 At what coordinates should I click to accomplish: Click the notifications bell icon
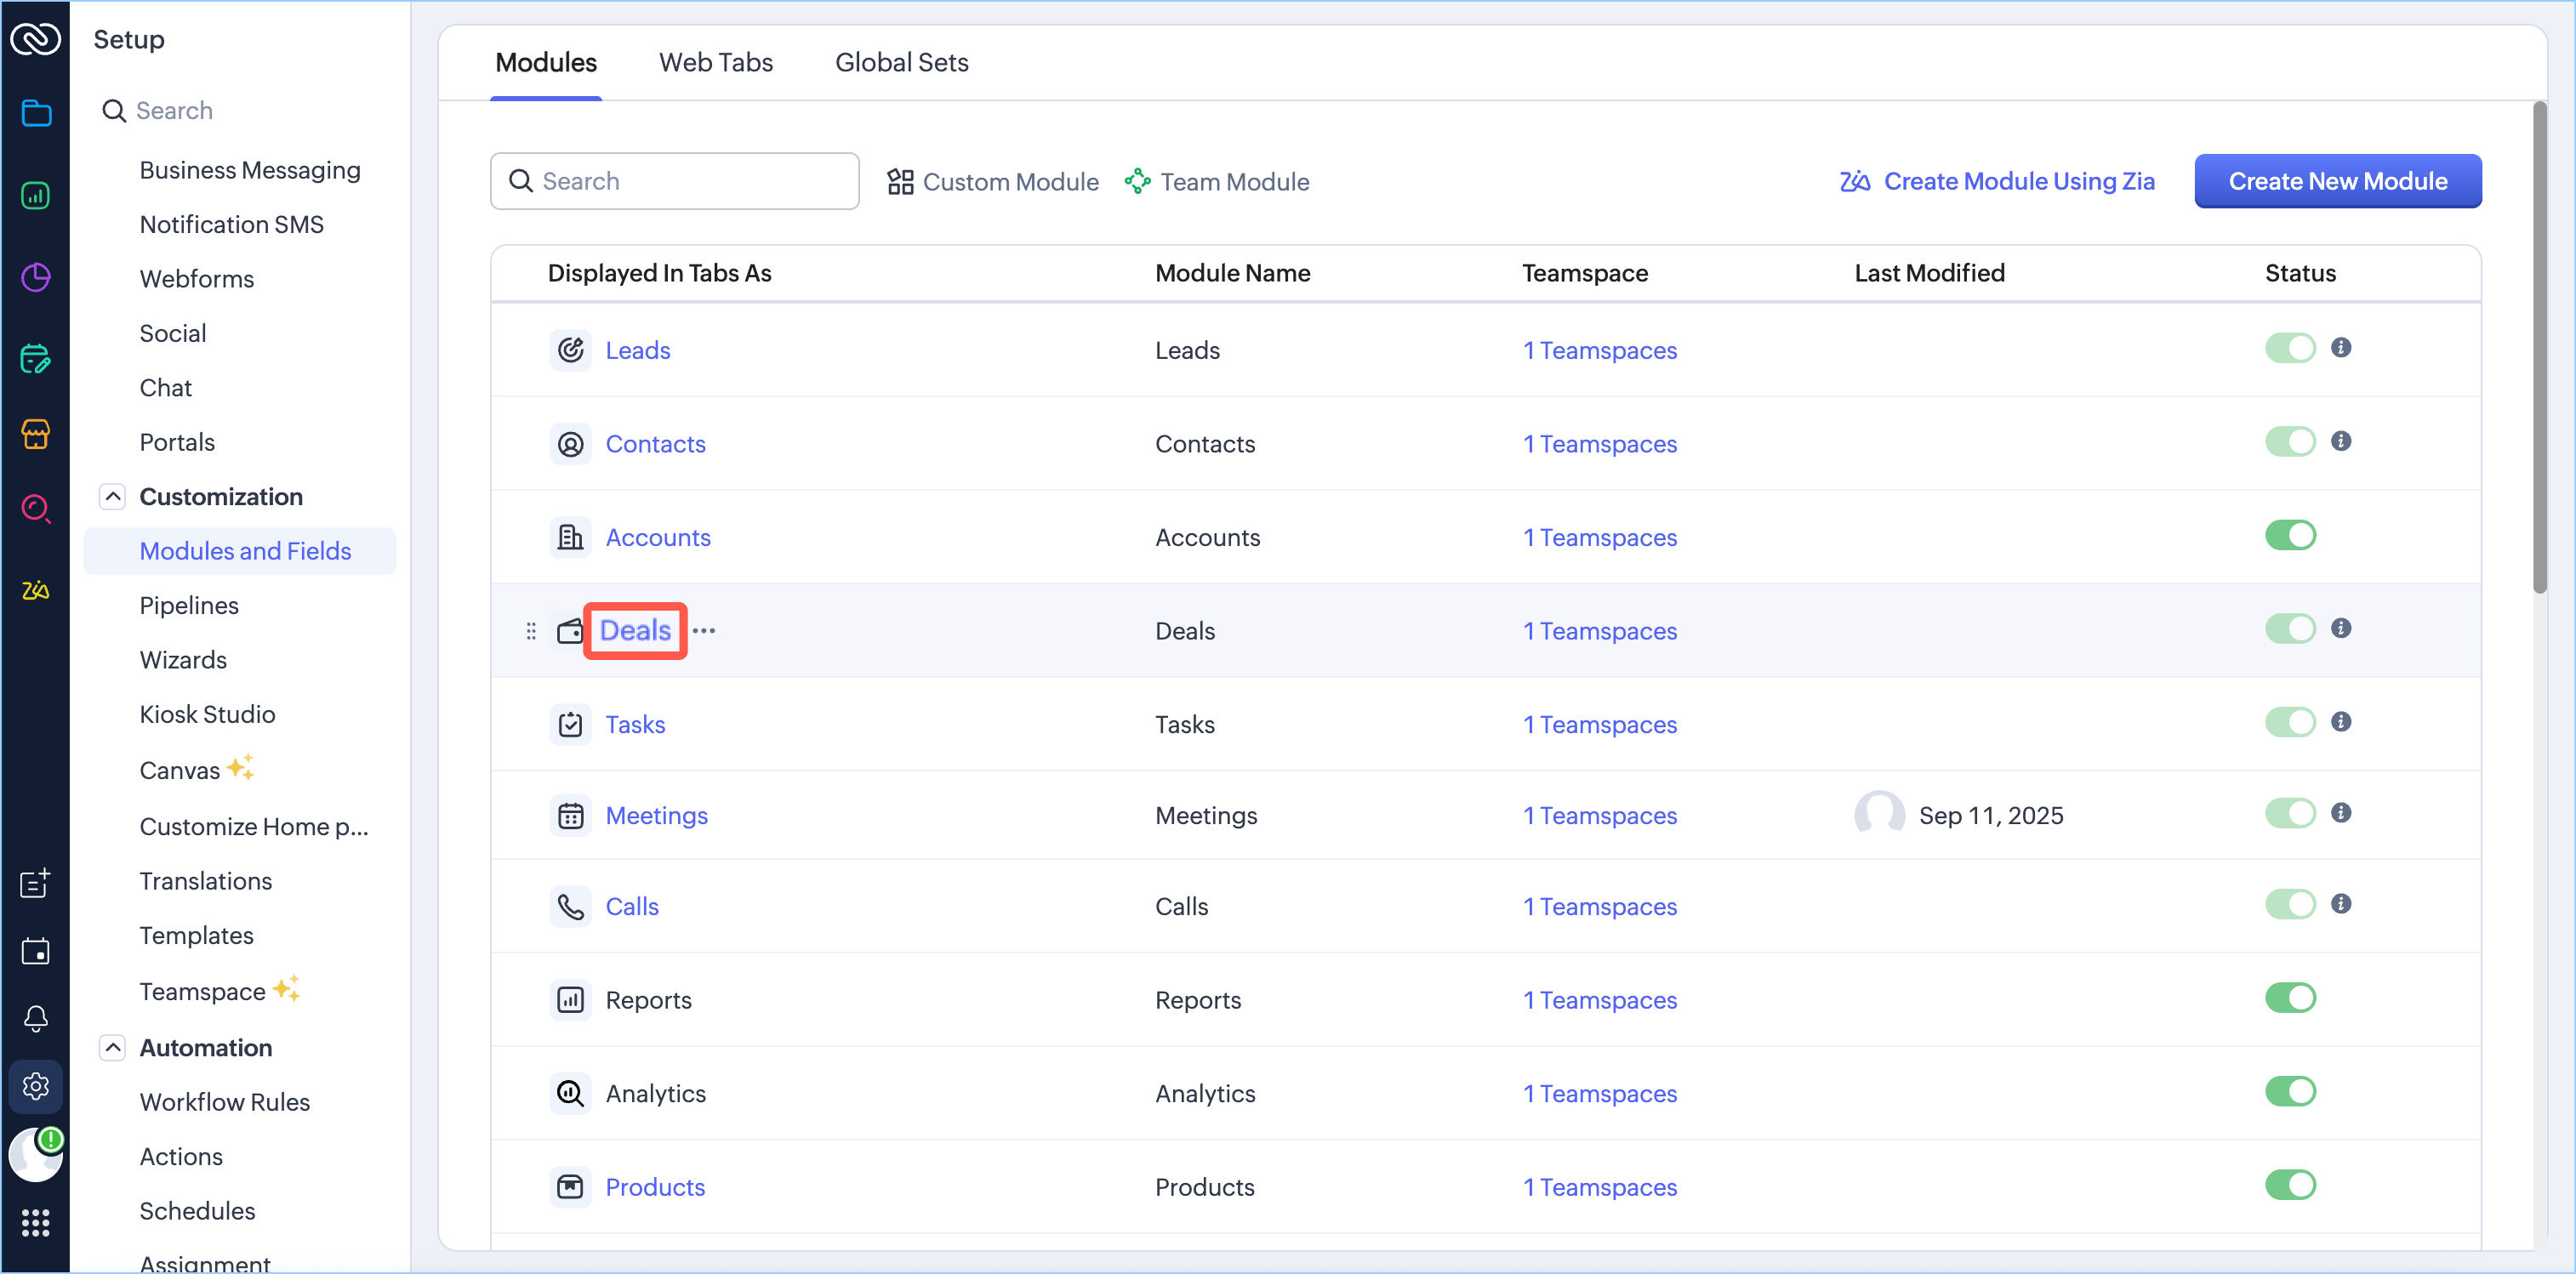tap(36, 1018)
